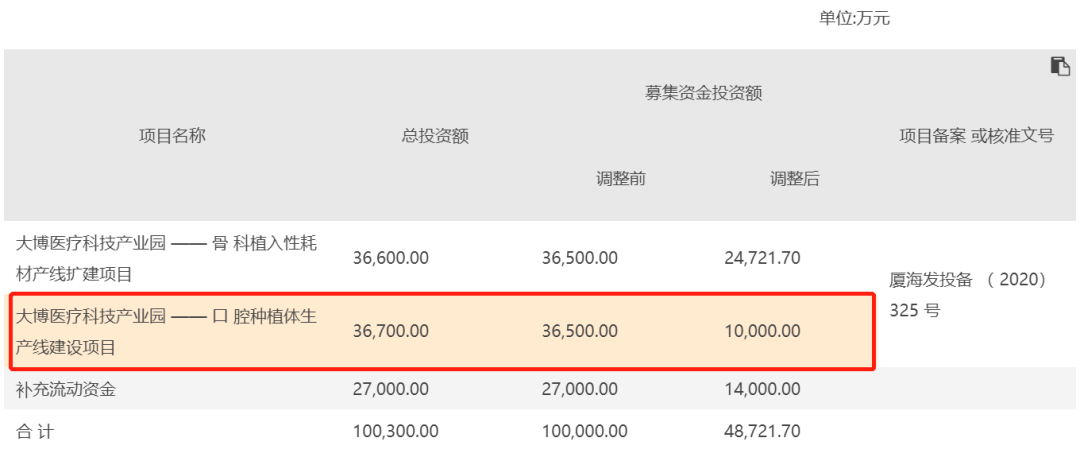Viewport: 1080px width, 461px height.
Task: Select the 项目名称 column header
Action: point(172,136)
